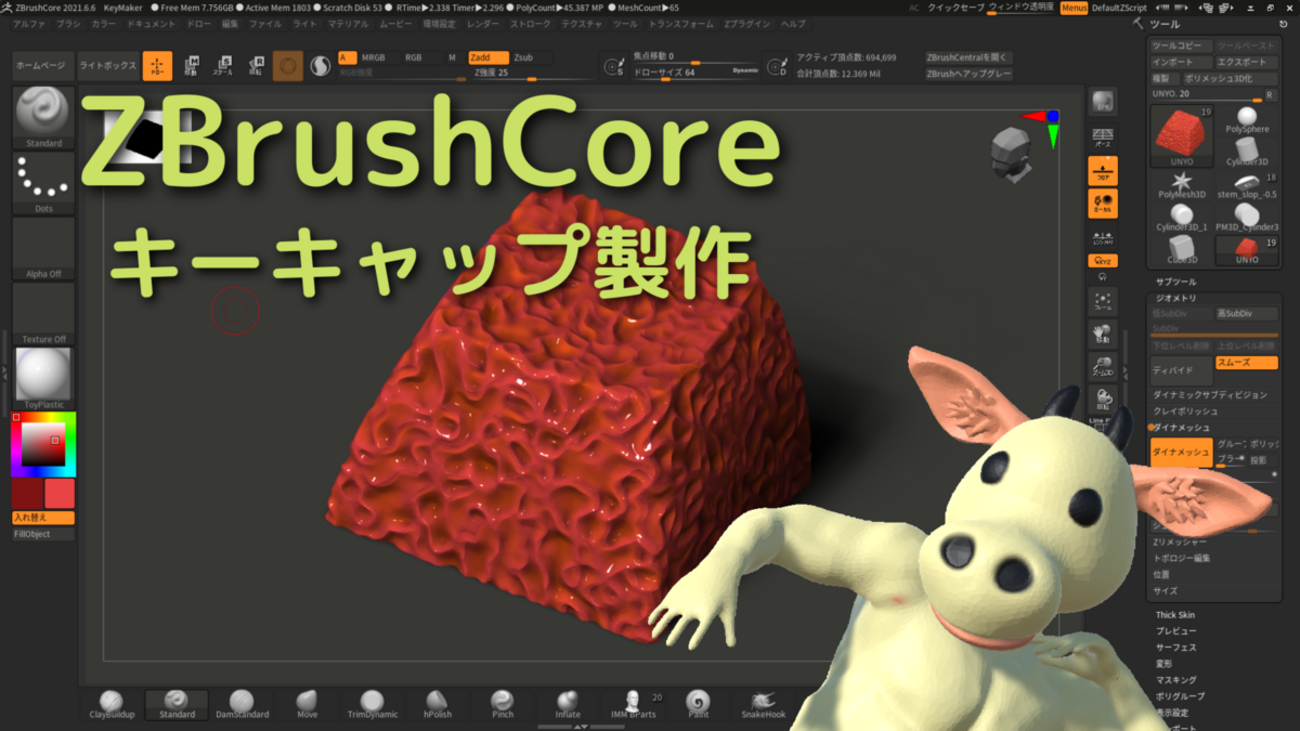Adjust the Z強度 intensity slider

pos(533,74)
